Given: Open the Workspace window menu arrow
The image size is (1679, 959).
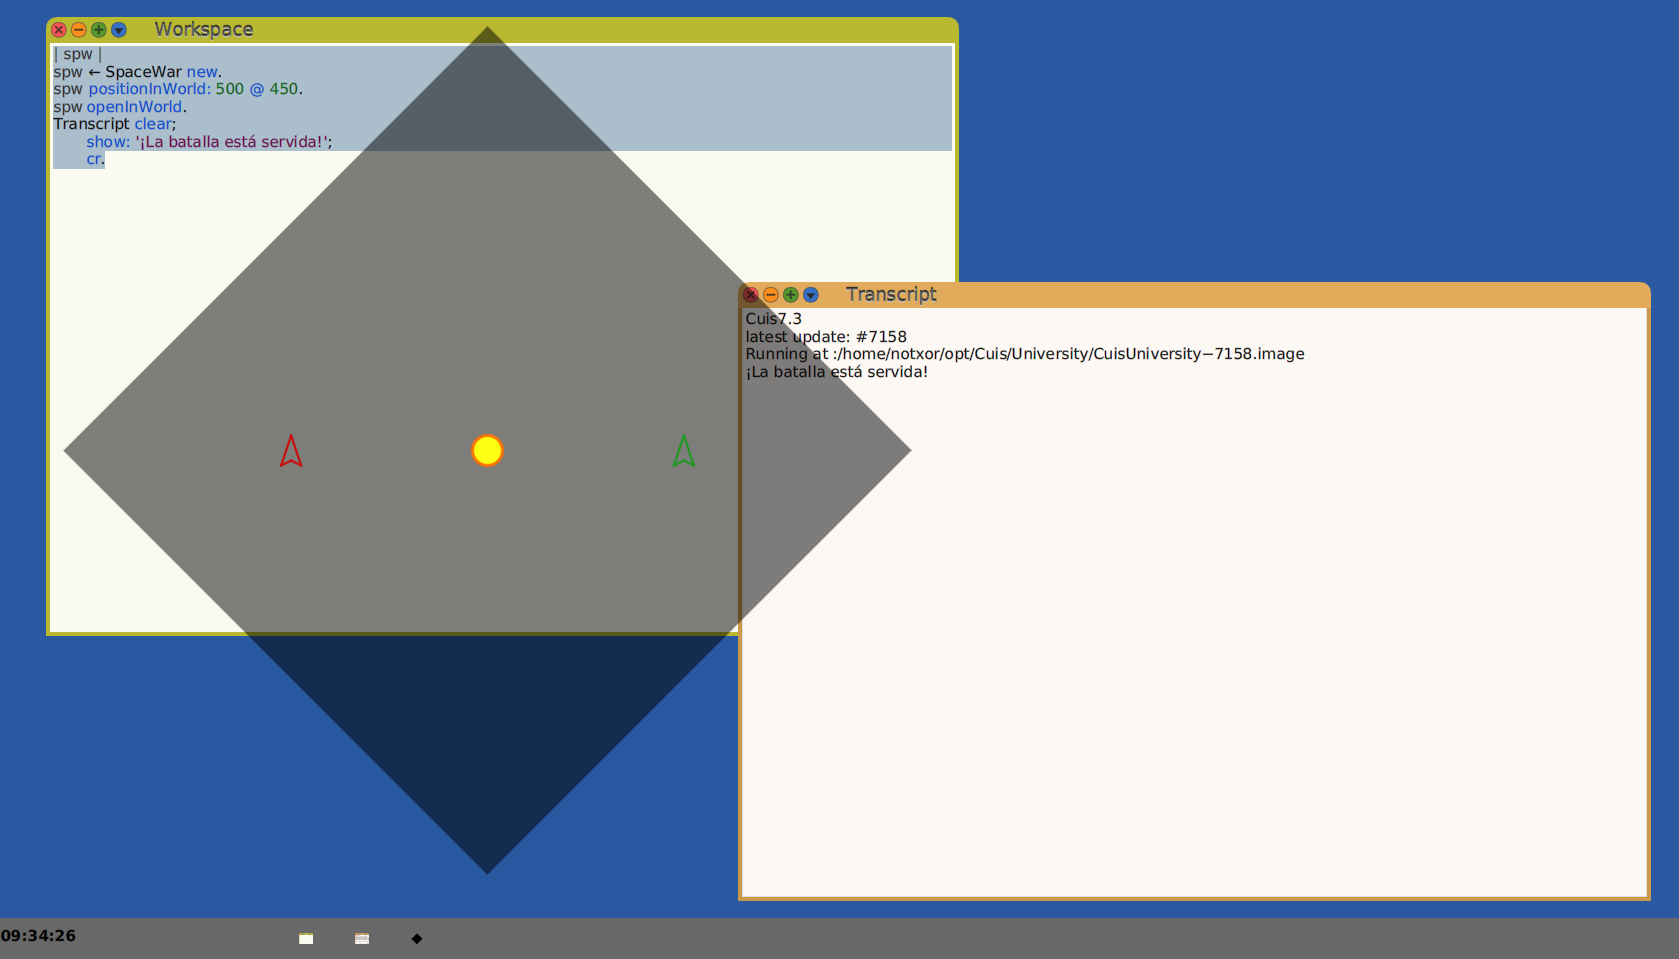Looking at the screenshot, I should 119,30.
